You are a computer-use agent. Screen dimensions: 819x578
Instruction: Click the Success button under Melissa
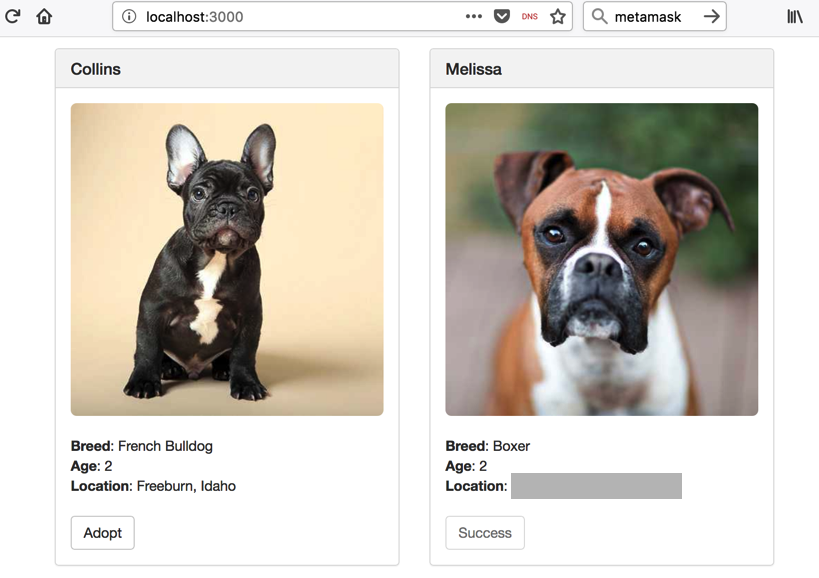484,533
